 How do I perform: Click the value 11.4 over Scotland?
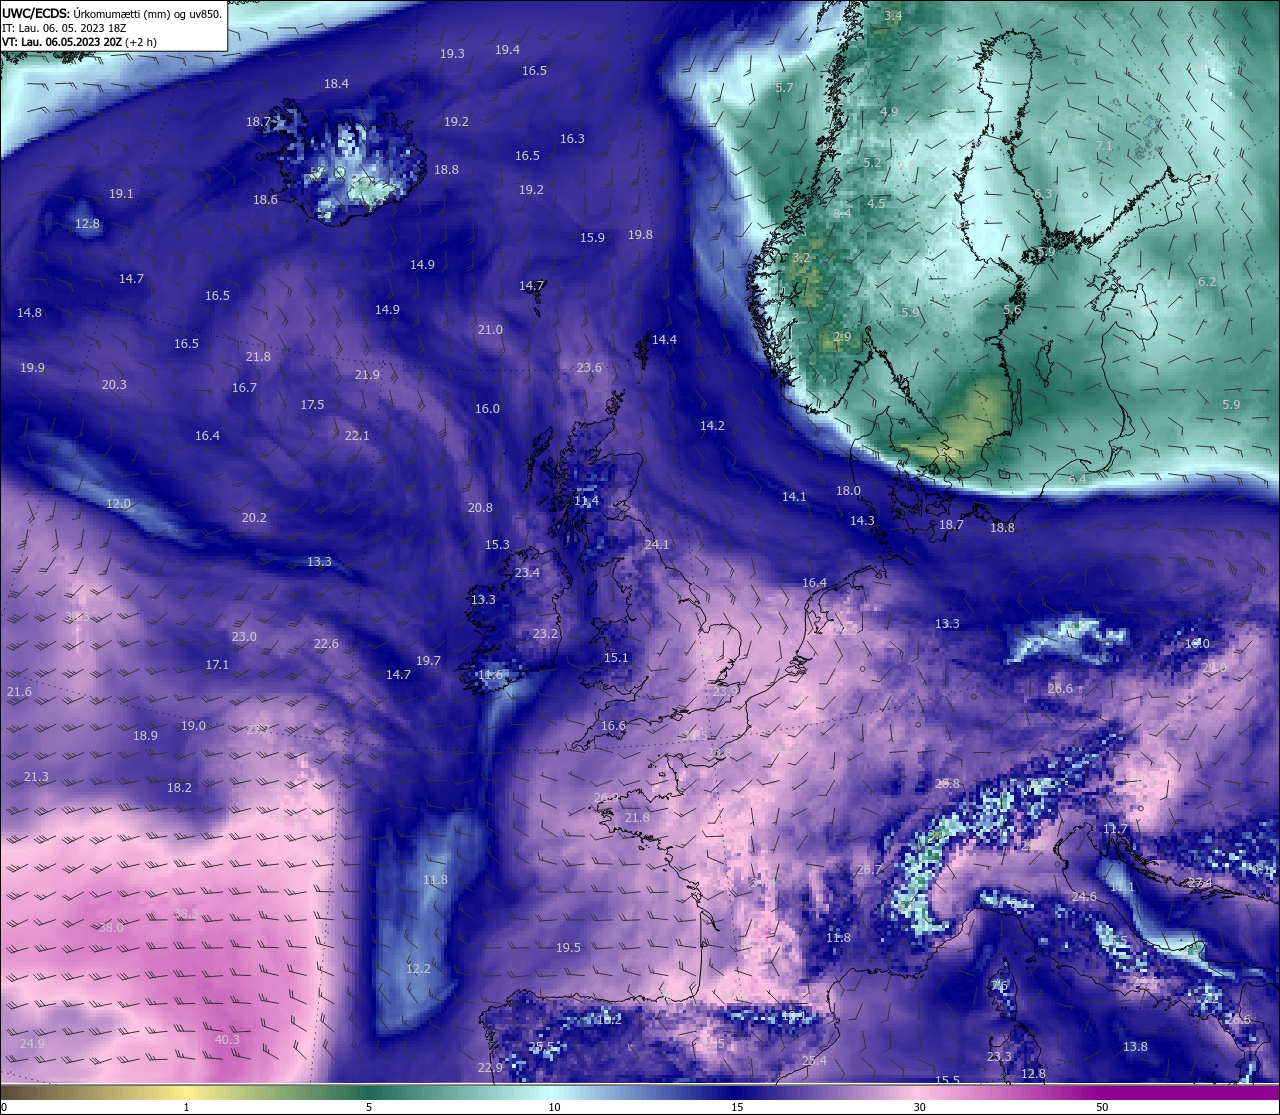587,501
